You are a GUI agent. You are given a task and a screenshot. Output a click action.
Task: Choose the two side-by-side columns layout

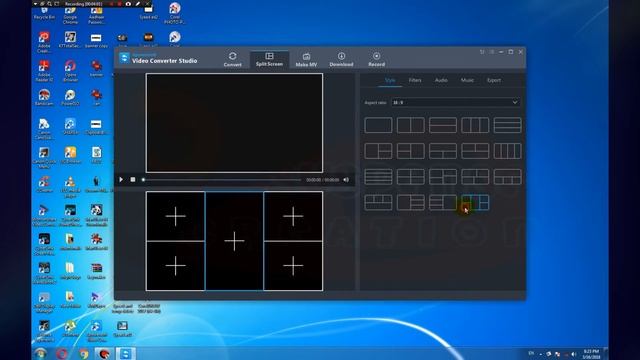[x=411, y=125]
